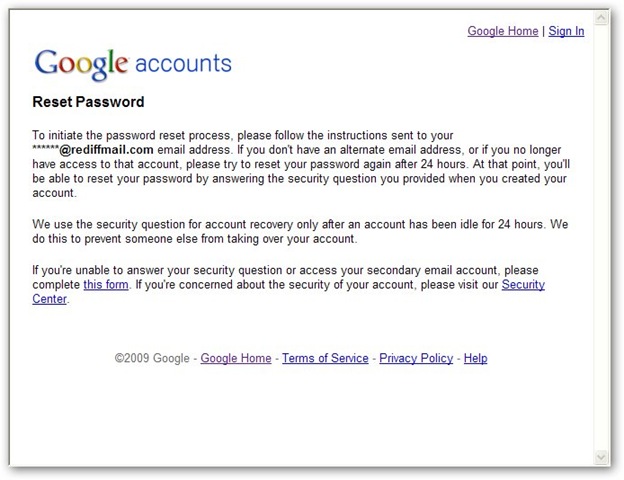The image size is (624, 480).
Task: Click the ©2009 Google copyright text
Action: (x=153, y=358)
